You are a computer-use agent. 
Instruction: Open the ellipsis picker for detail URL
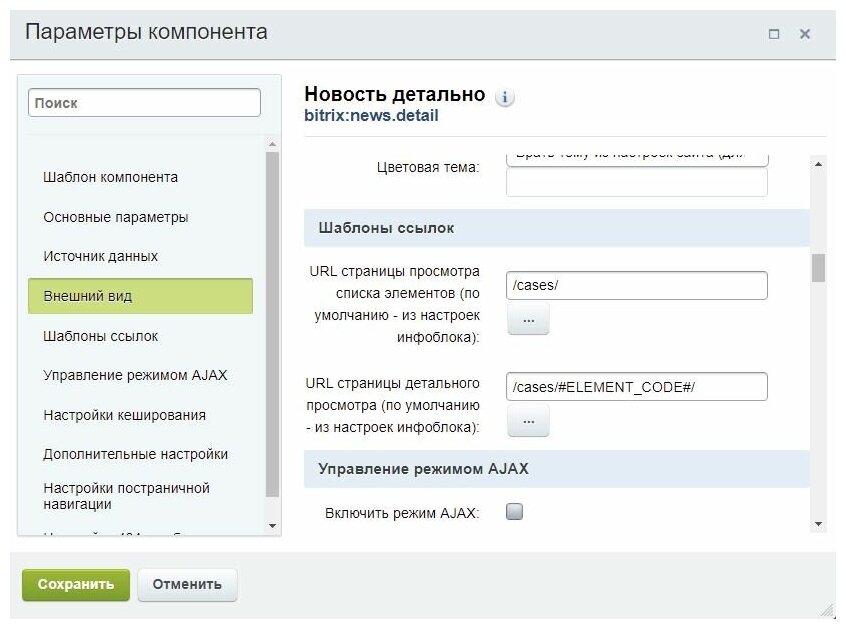528,422
